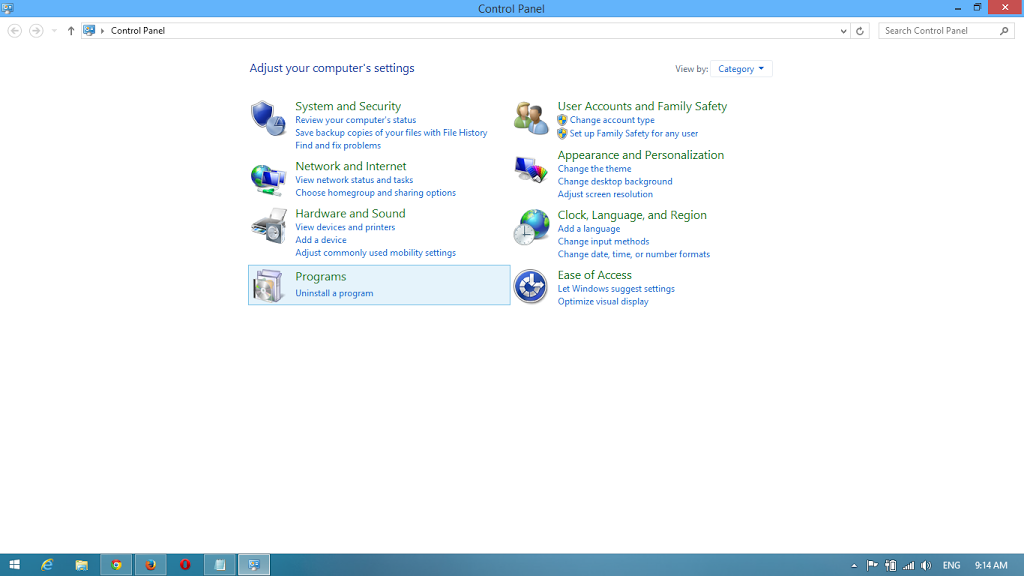
Task: Click the Network and Internet globe icon
Action: [x=268, y=178]
